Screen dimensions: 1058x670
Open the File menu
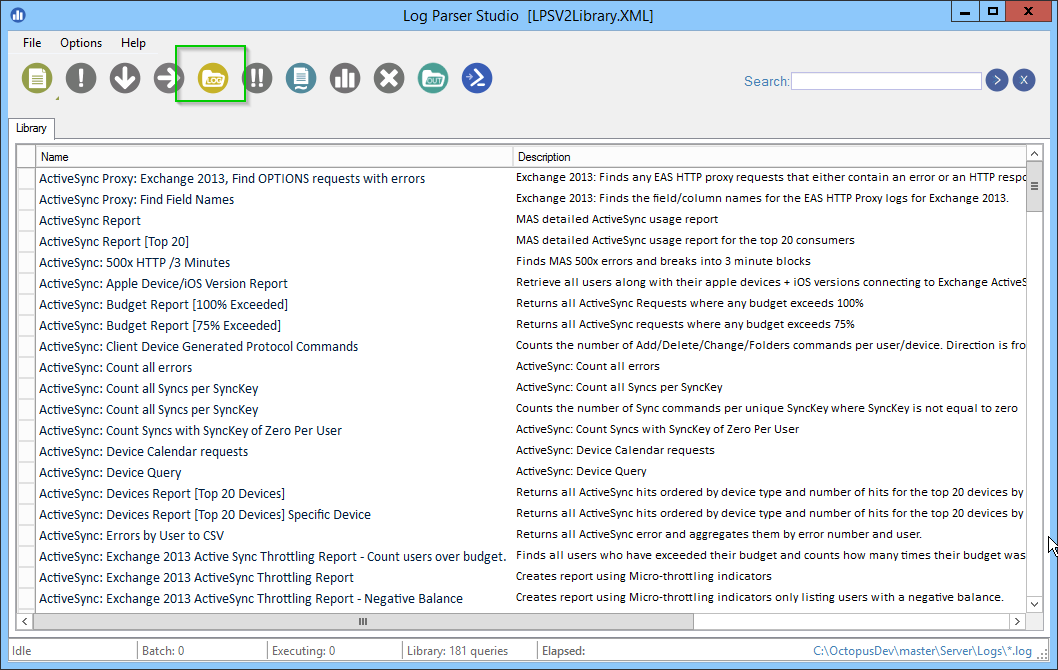32,43
